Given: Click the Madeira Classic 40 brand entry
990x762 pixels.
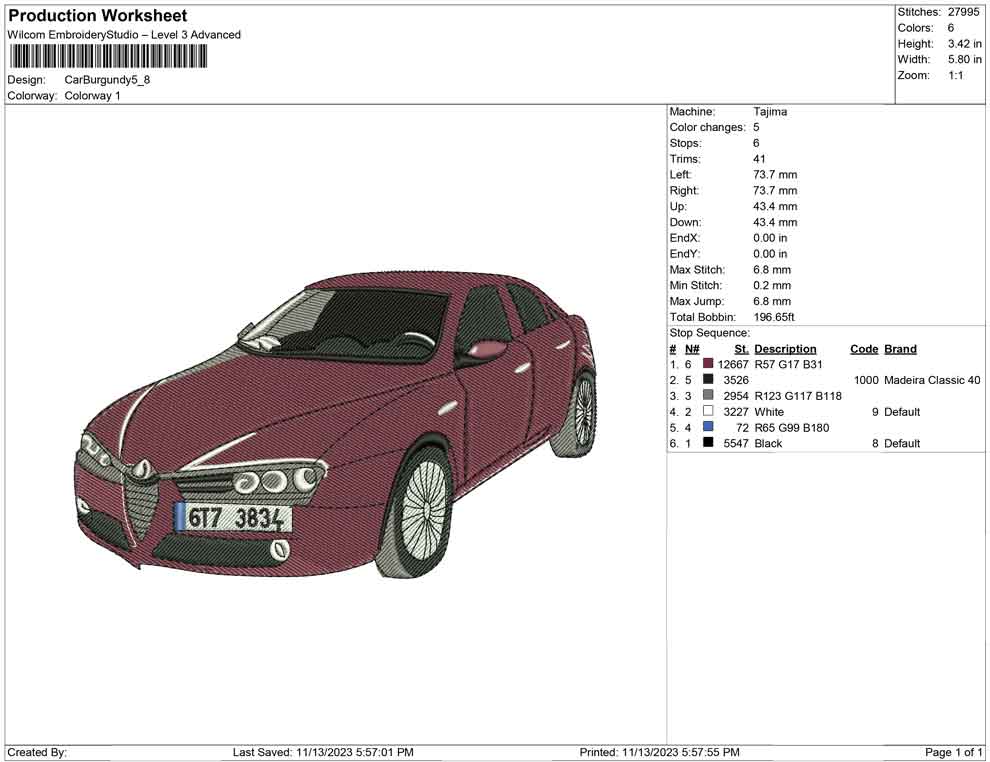Looking at the screenshot, I should click(x=931, y=380).
